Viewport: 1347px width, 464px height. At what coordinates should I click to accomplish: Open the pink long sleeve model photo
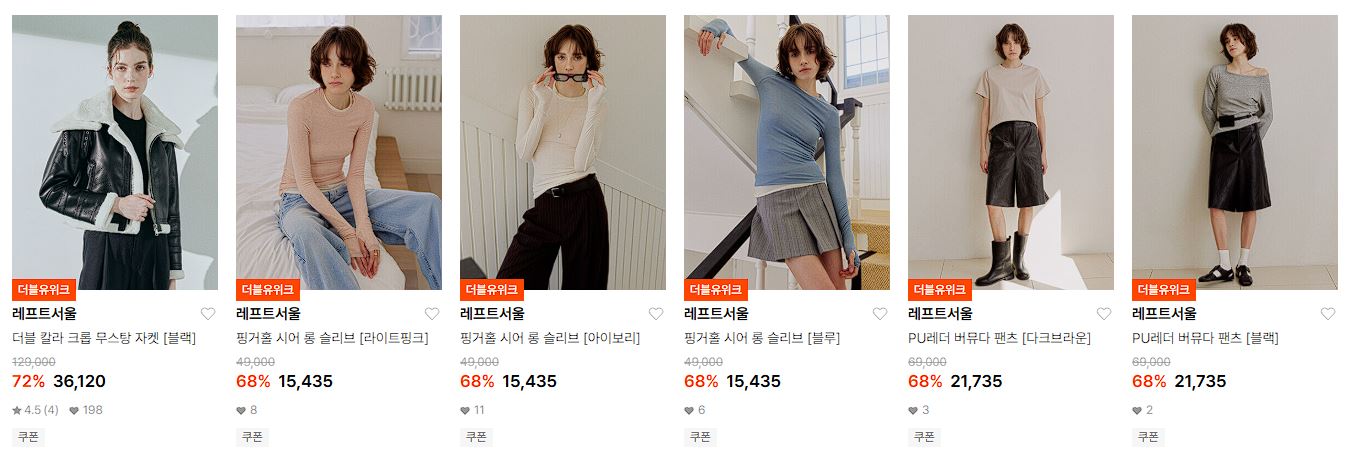tap(338, 152)
